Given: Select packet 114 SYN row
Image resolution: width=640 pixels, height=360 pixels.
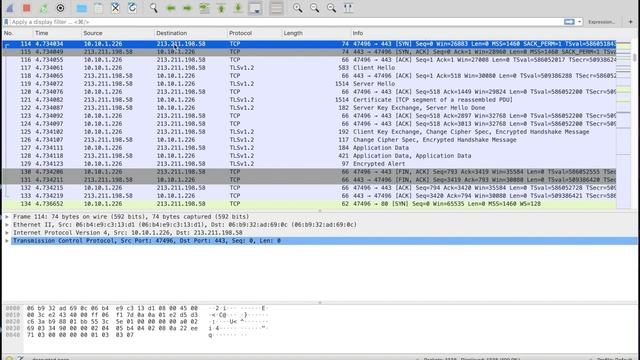Looking at the screenshot, I should point(309,44).
